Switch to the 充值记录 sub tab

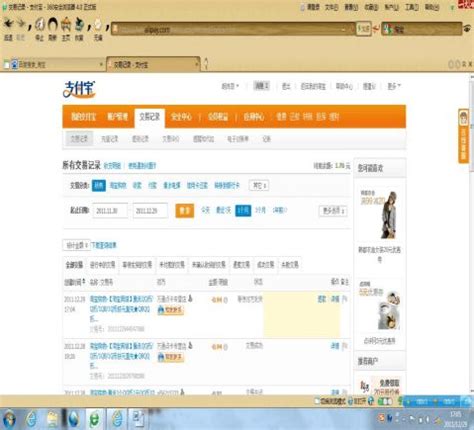click(109, 139)
